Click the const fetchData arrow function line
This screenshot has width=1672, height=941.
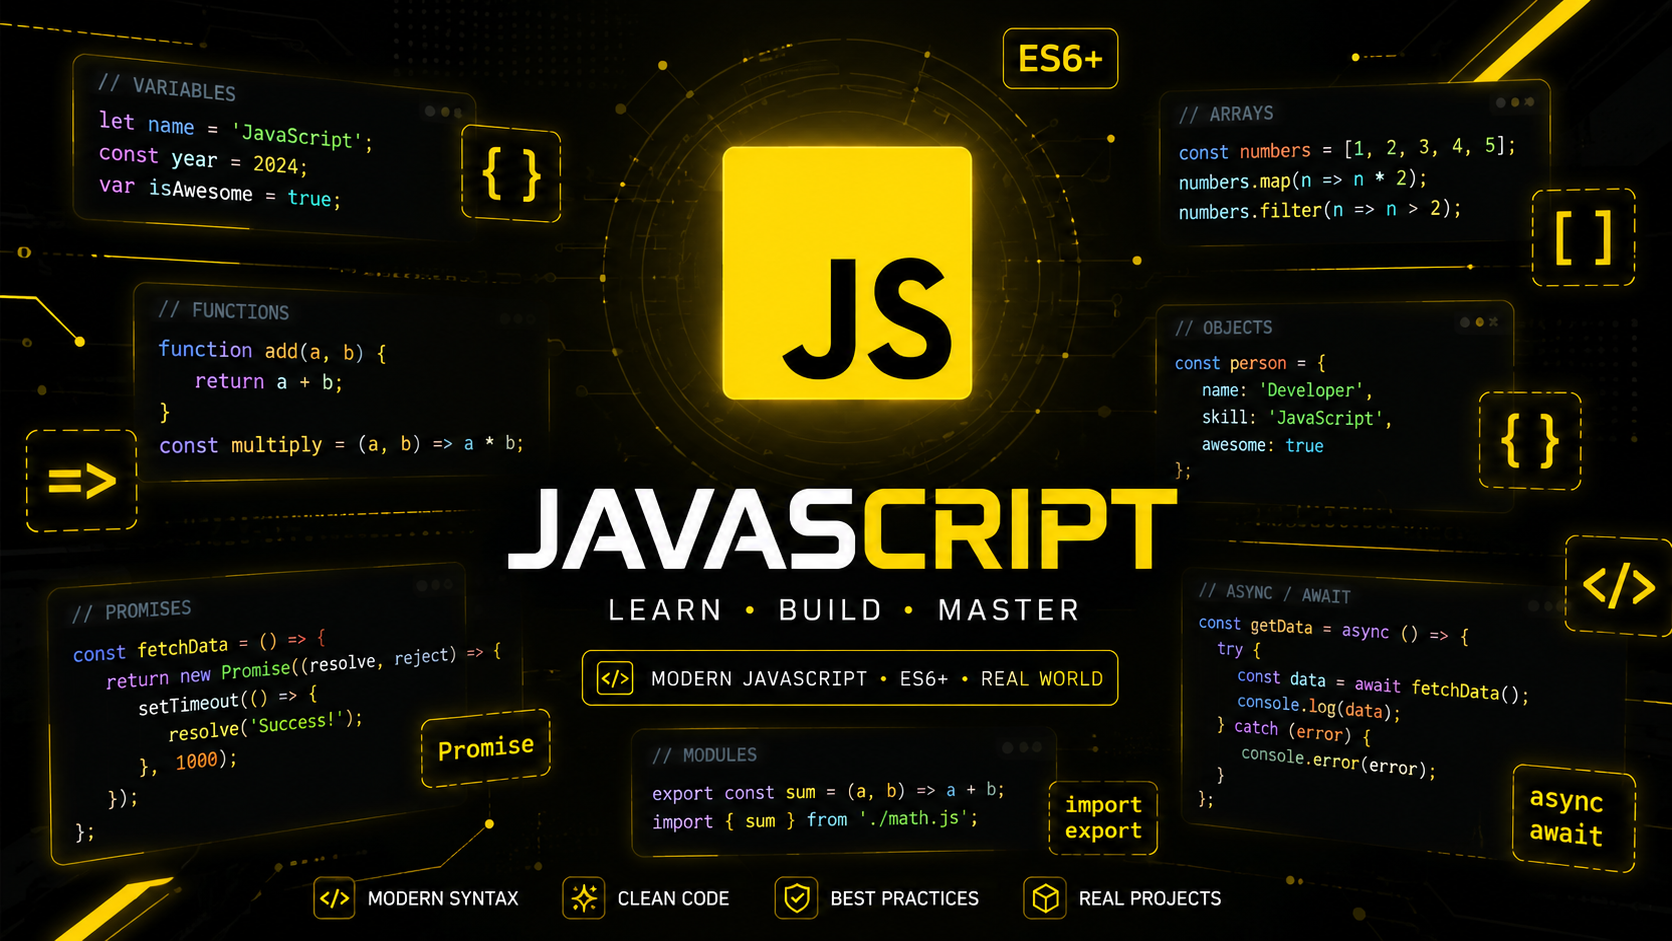199,645
